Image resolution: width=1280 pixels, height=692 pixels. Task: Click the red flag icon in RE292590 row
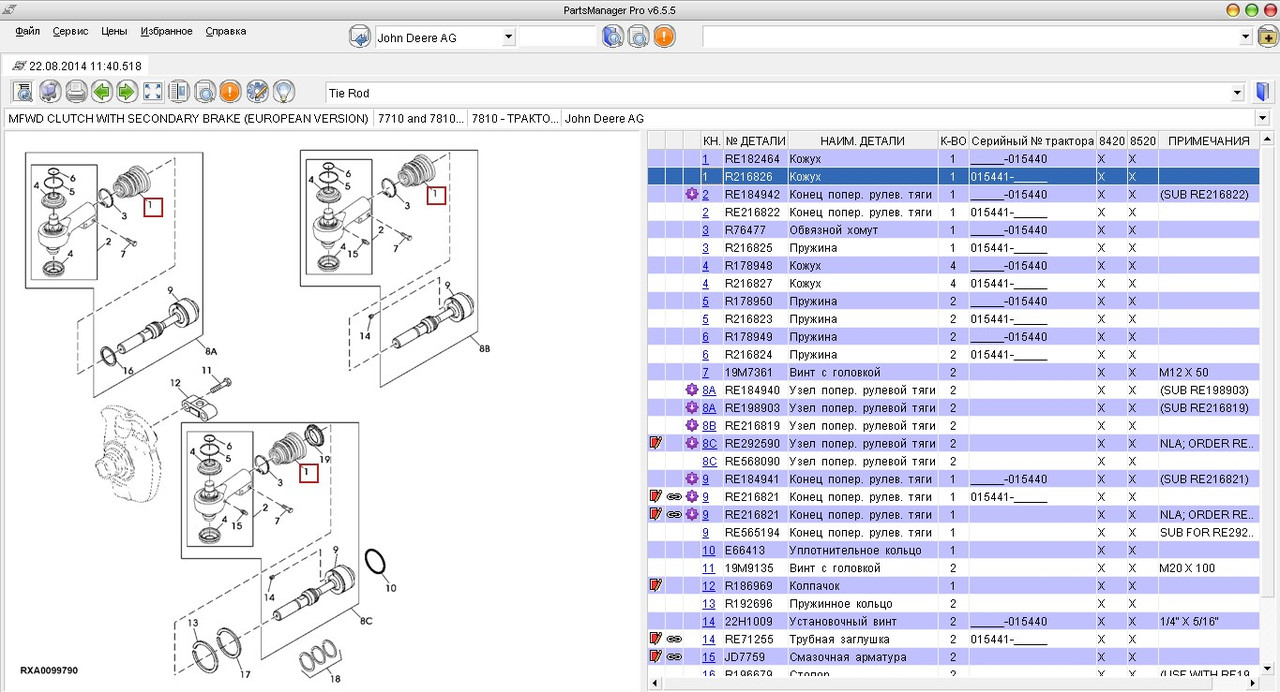tap(656, 443)
